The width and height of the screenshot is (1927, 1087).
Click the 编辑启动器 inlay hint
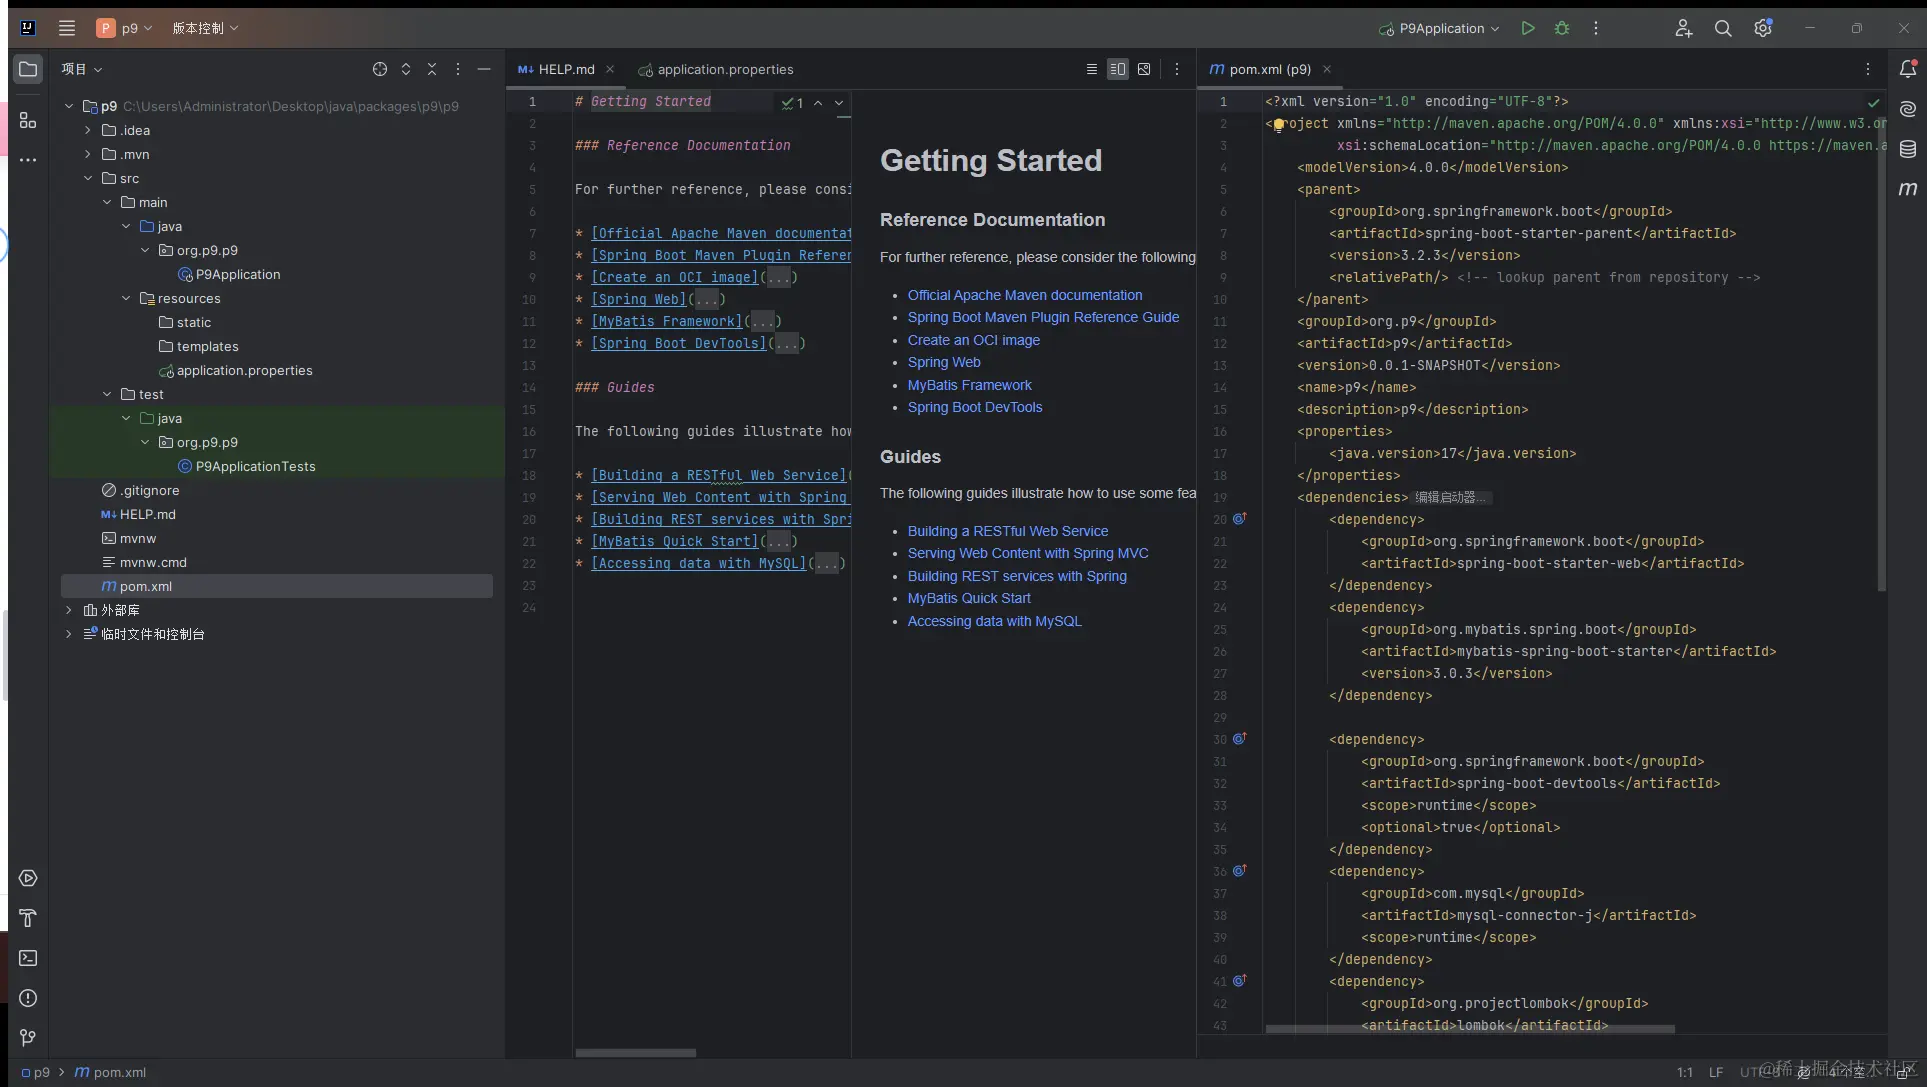1450,497
